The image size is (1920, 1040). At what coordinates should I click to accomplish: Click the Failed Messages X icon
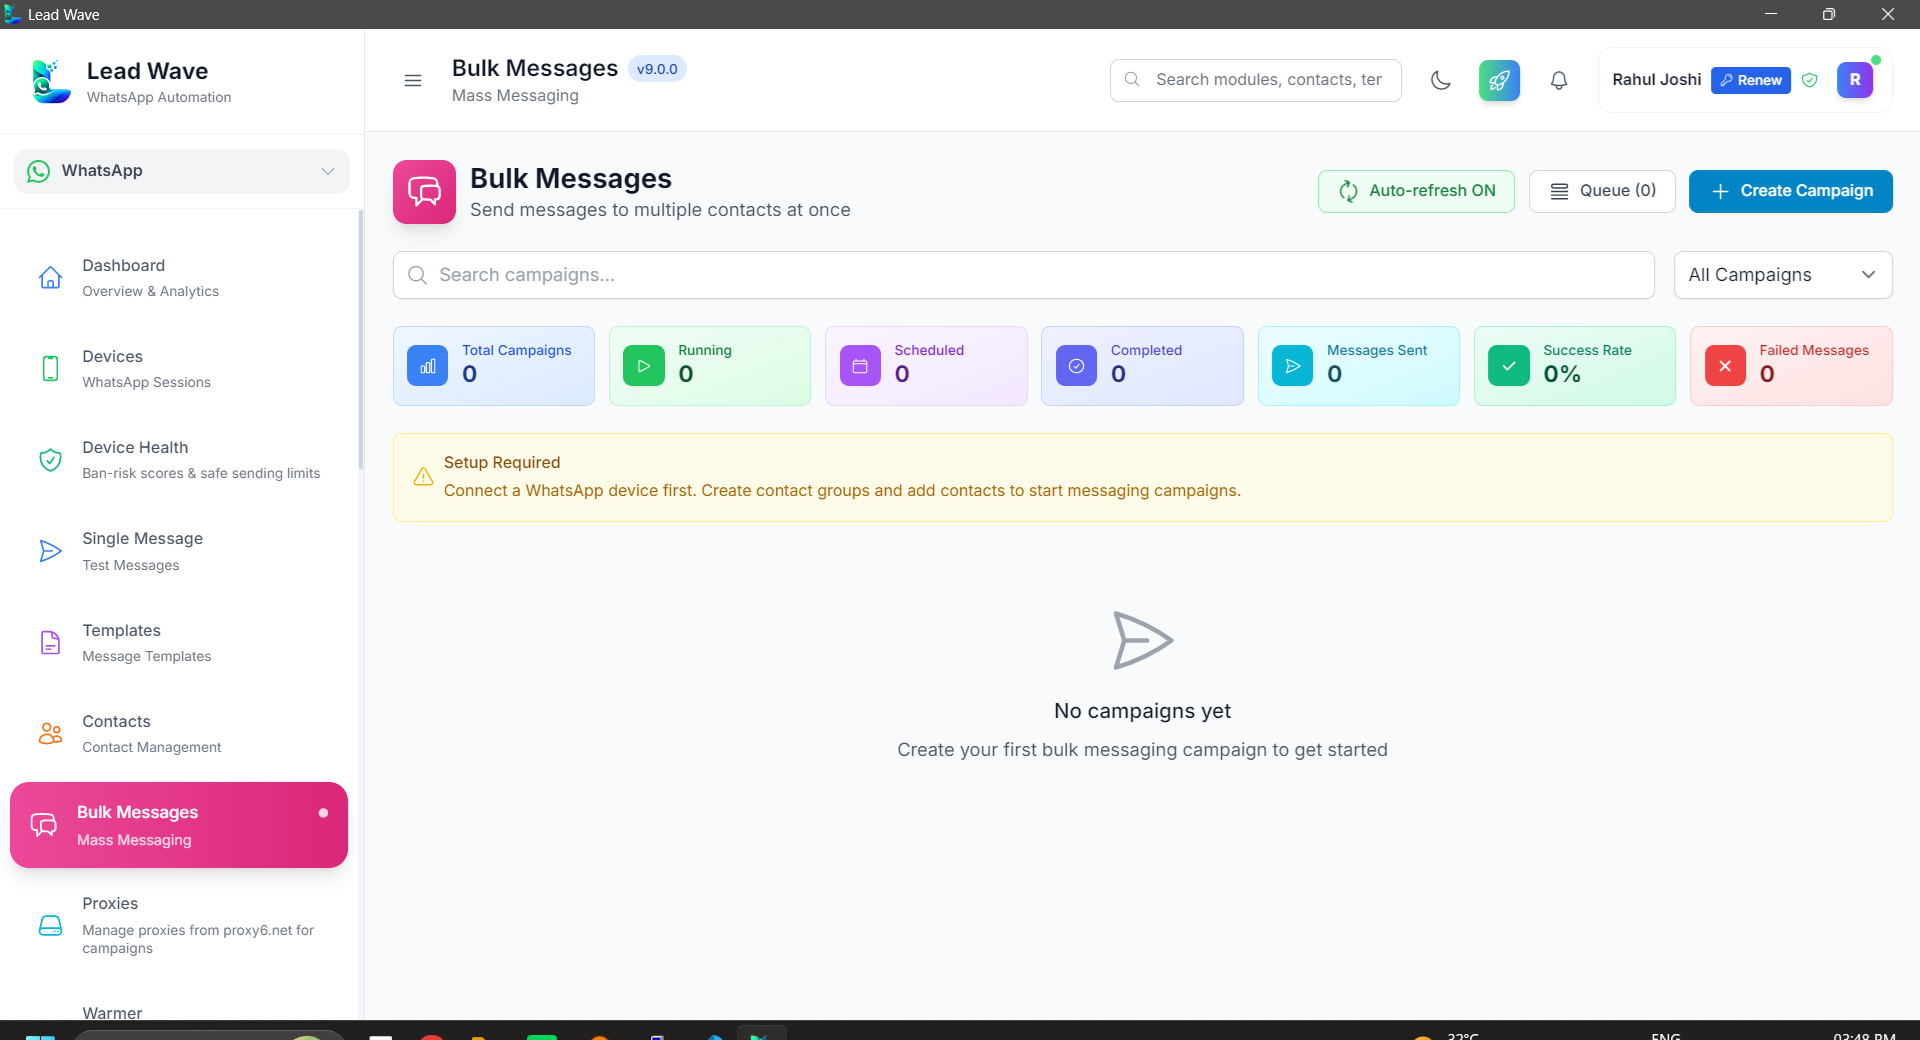pos(1725,366)
